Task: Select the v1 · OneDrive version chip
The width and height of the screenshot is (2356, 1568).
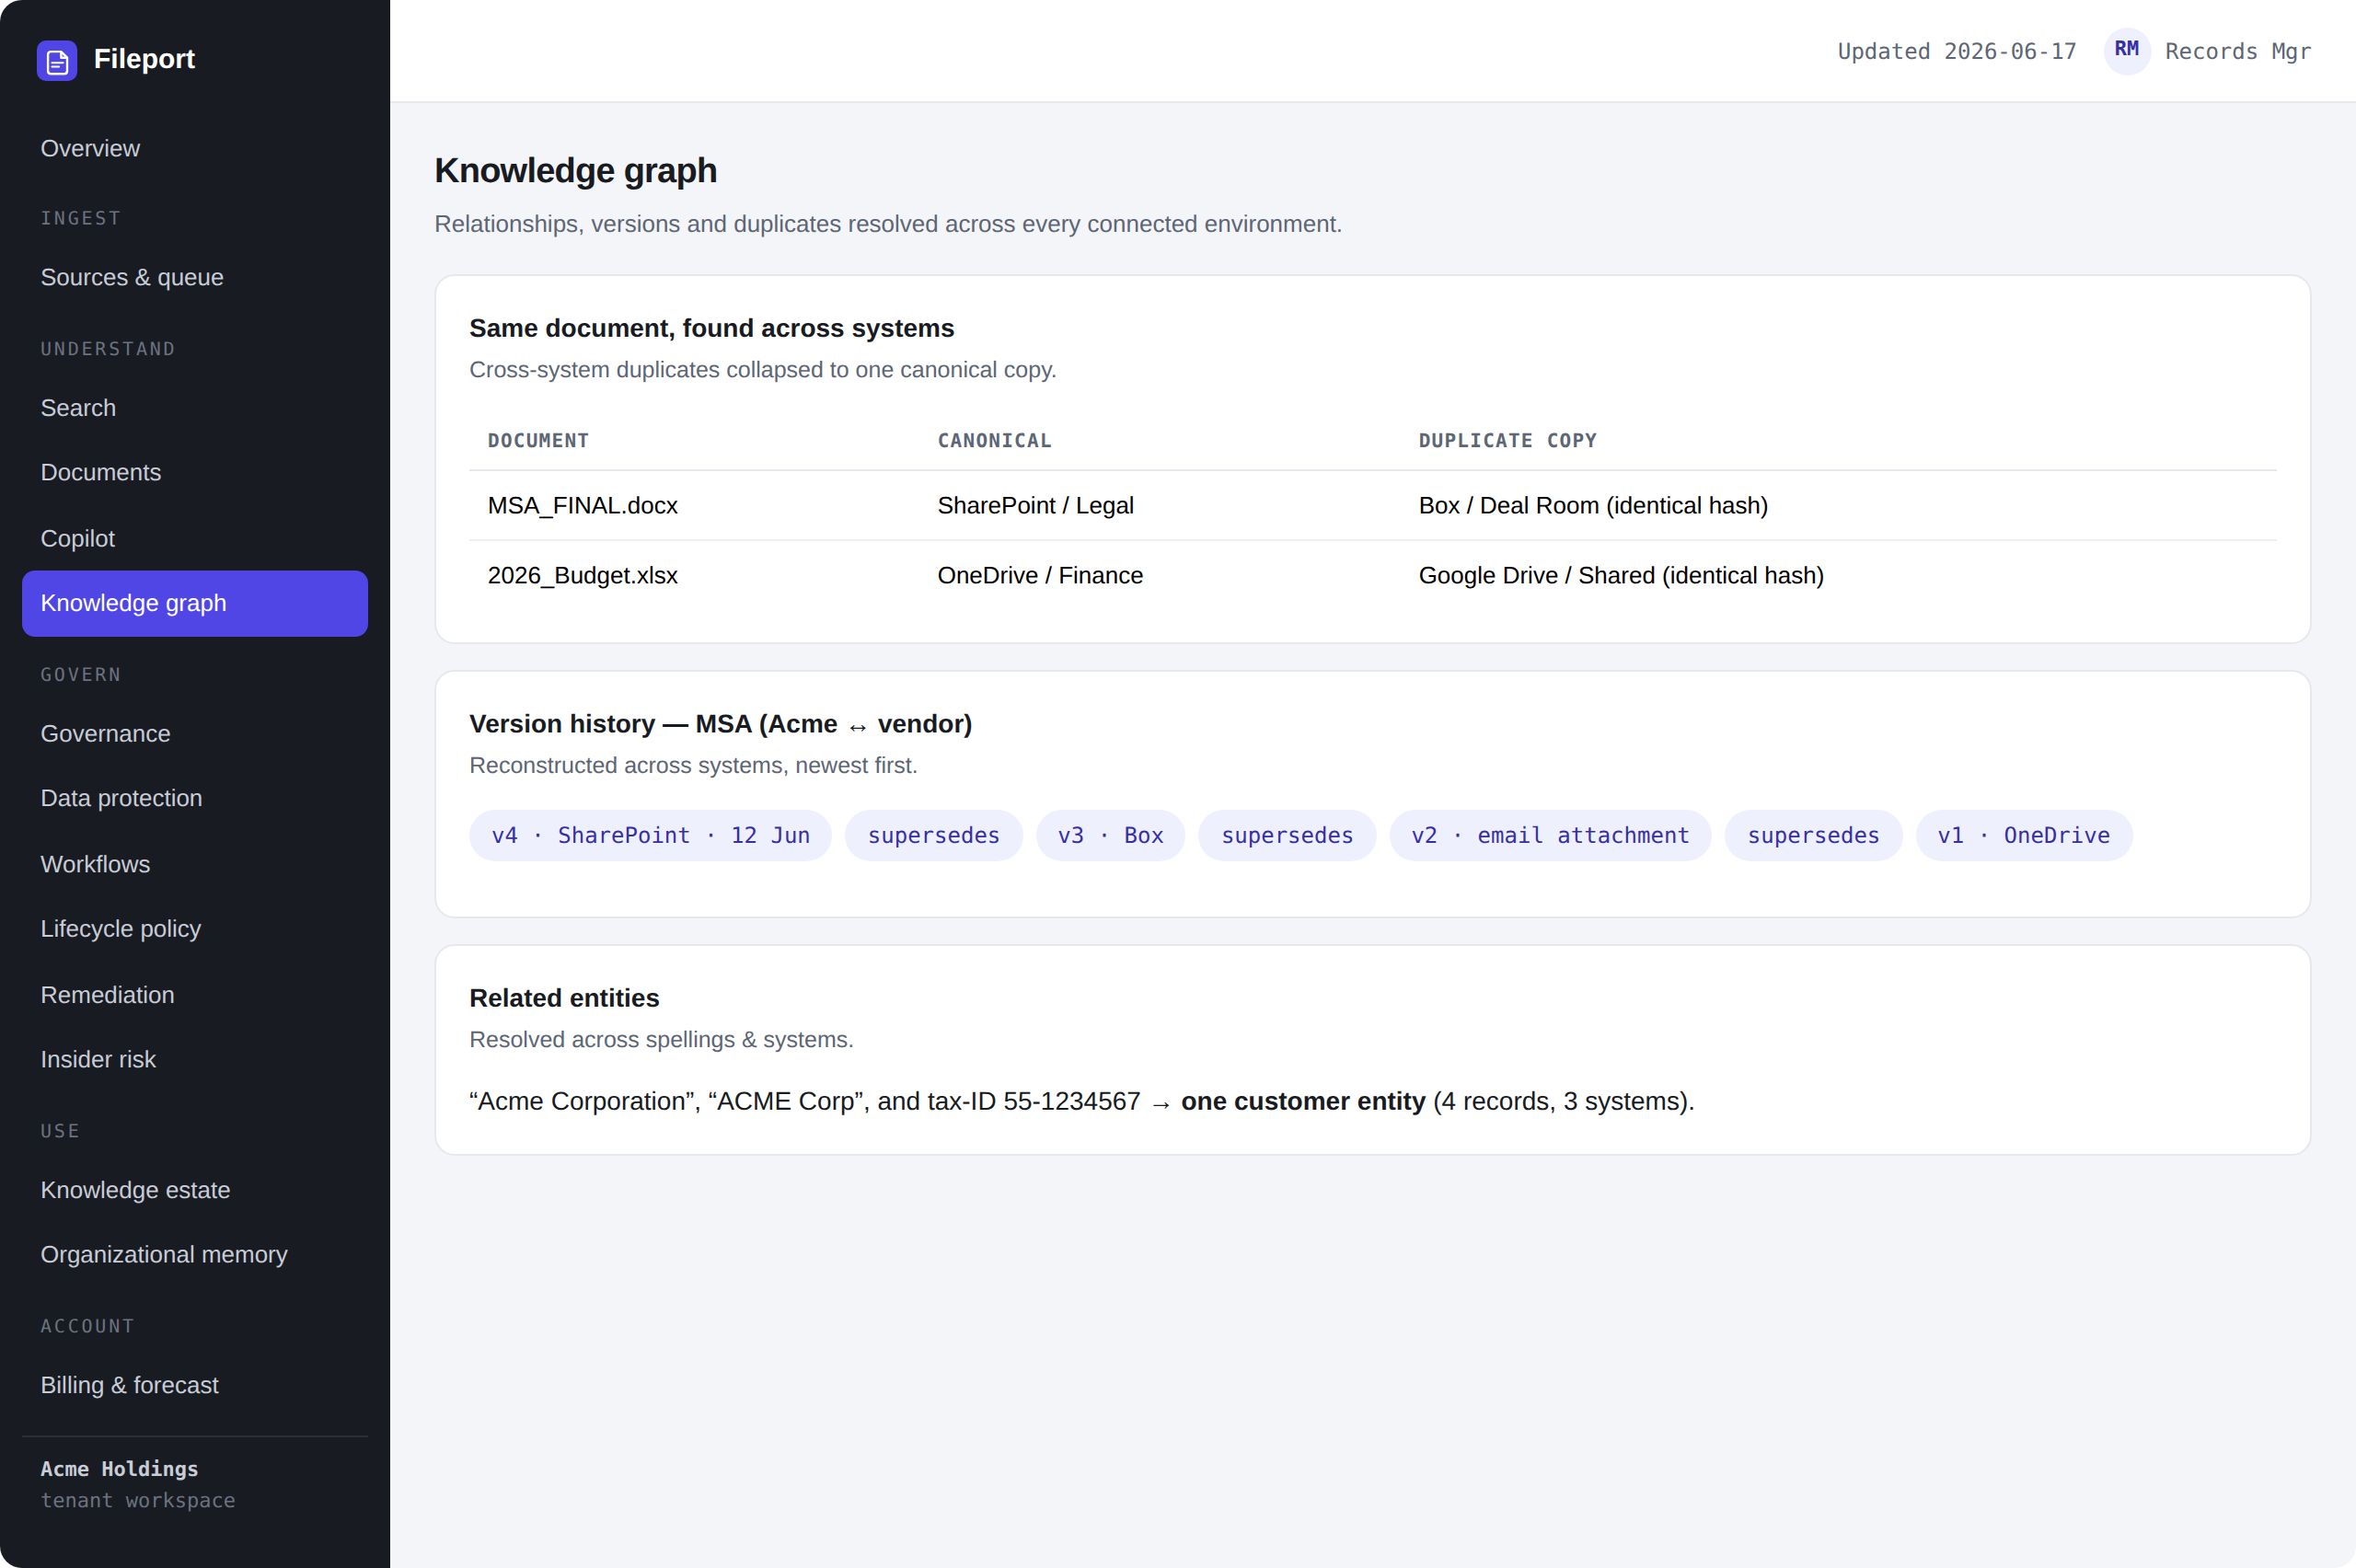Action: coord(2024,835)
